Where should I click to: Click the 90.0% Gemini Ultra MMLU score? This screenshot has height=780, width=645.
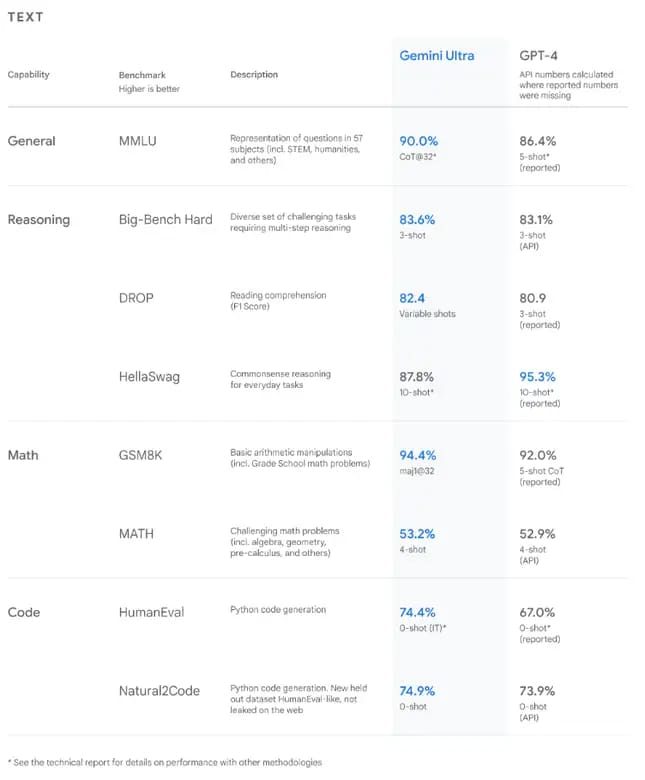coord(417,141)
